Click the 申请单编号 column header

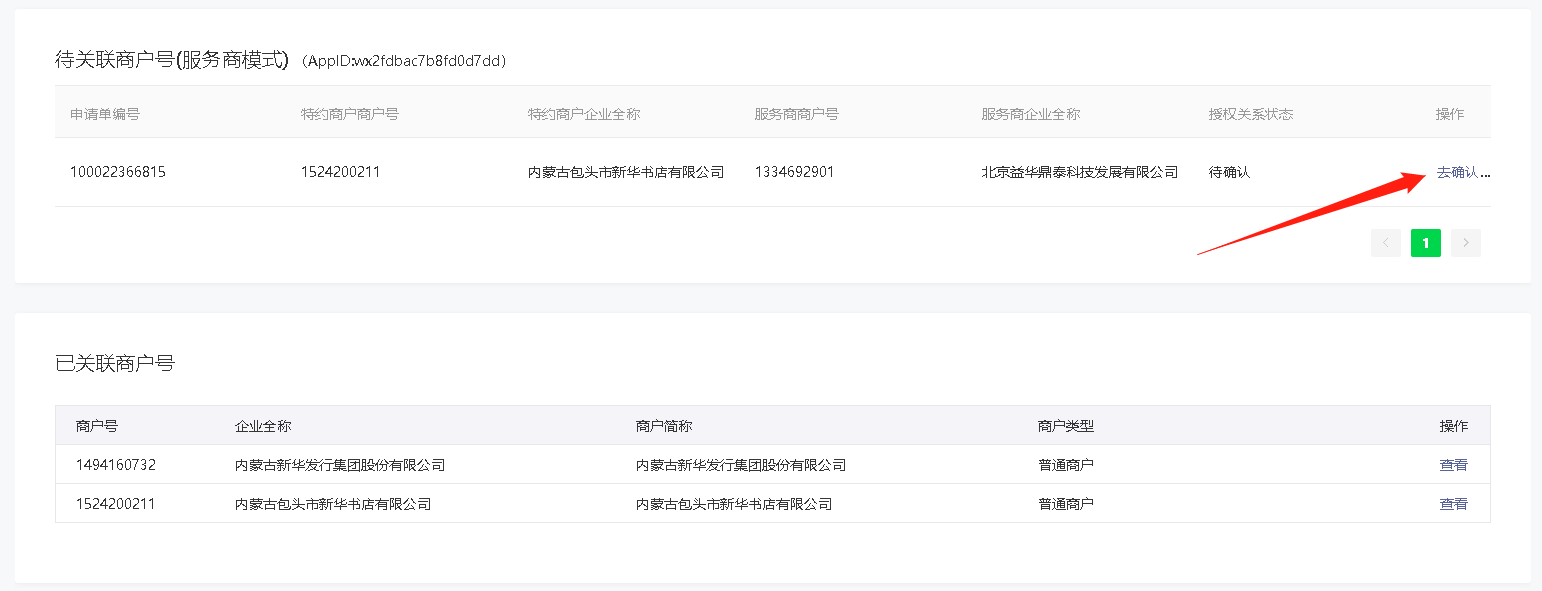coord(105,114)
